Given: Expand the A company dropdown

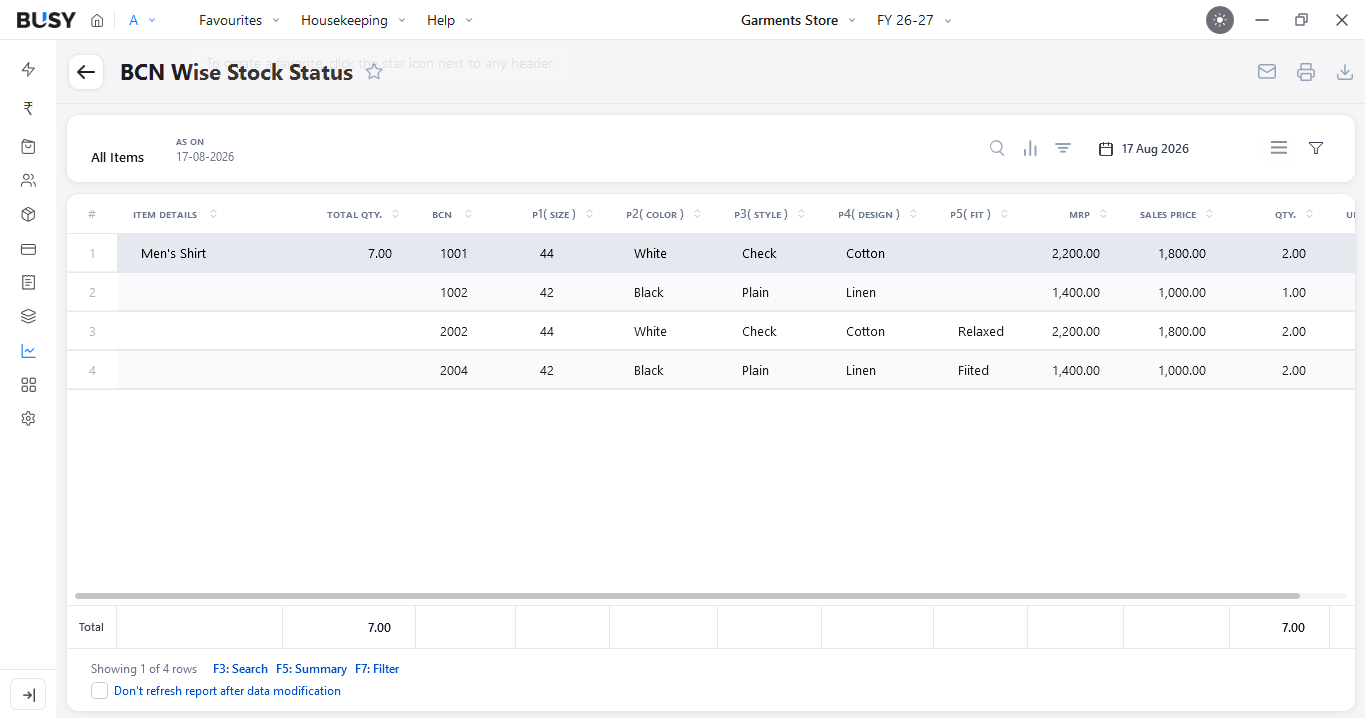Looking at the screenshot, I should pyautogui.click(x=142, y=20).
